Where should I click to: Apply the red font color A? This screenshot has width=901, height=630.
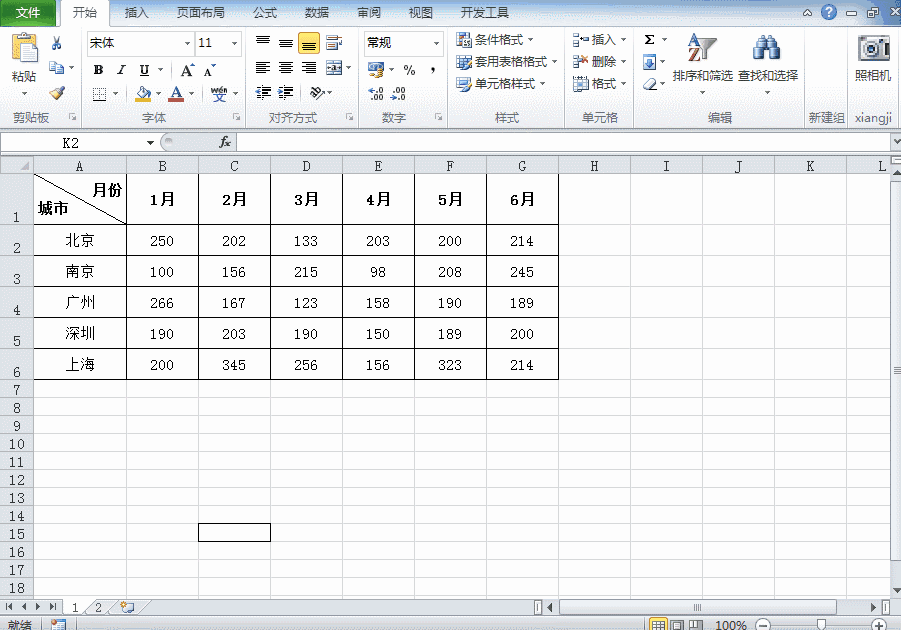[176, 94]
